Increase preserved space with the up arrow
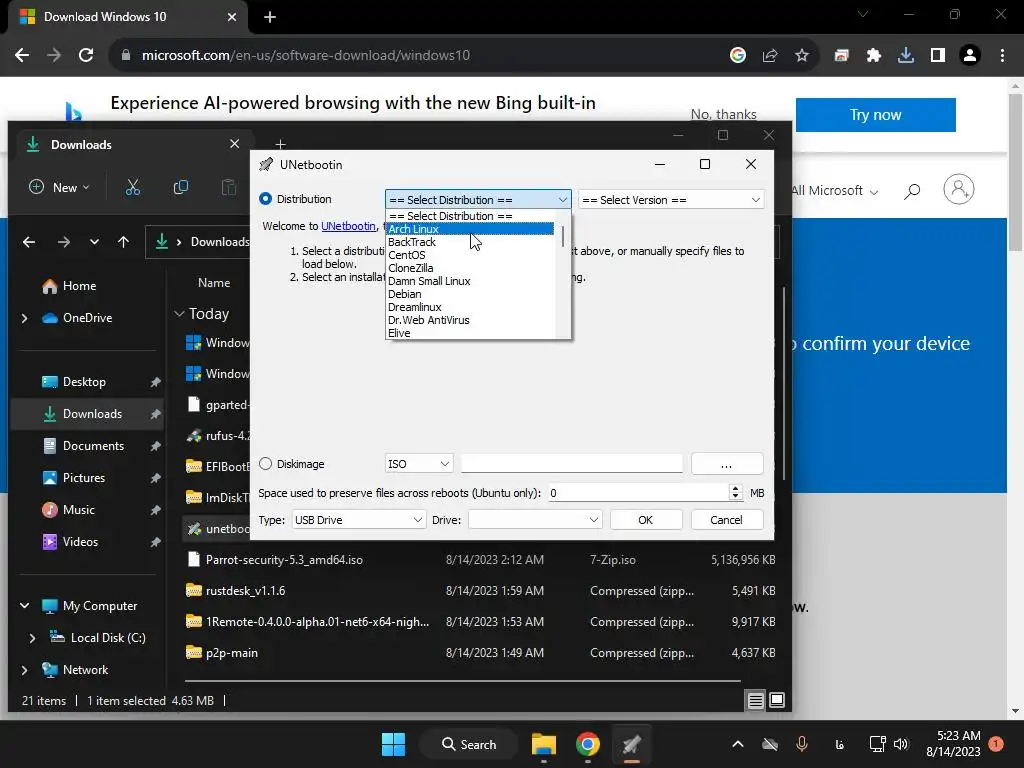Image resolution: width=1024 pixels, height=768 pixels. 736,488
